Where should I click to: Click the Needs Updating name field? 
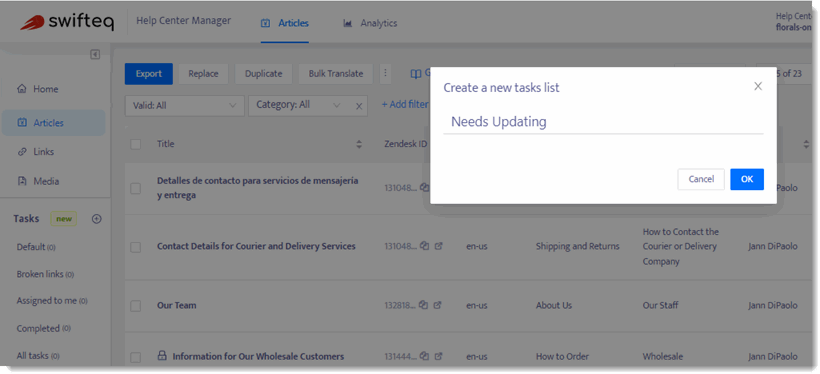[603, 122]
